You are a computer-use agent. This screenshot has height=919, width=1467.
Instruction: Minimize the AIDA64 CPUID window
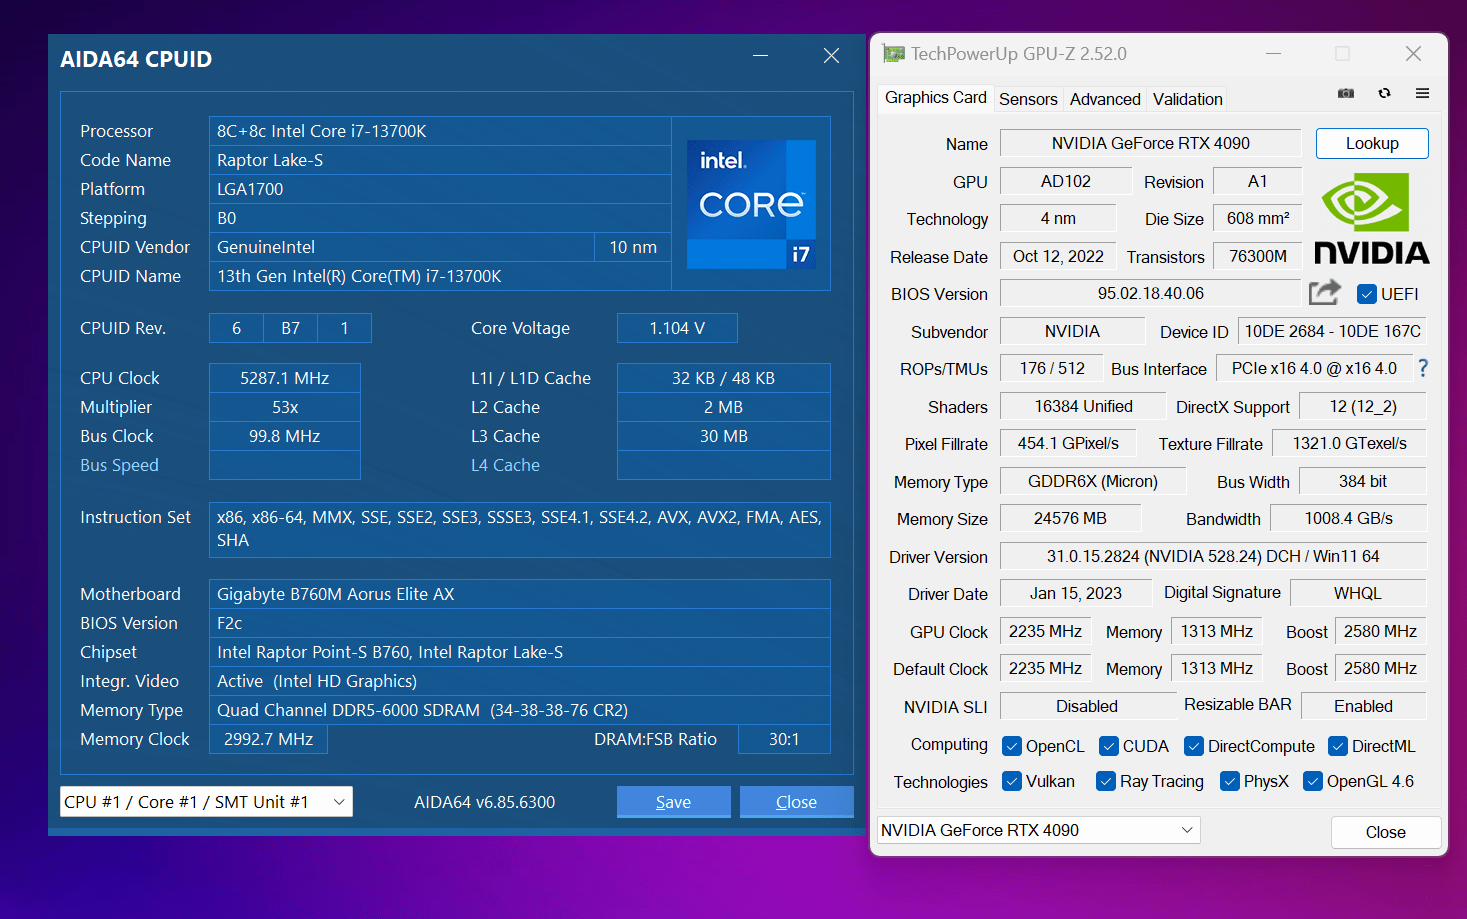pos(761,56)
